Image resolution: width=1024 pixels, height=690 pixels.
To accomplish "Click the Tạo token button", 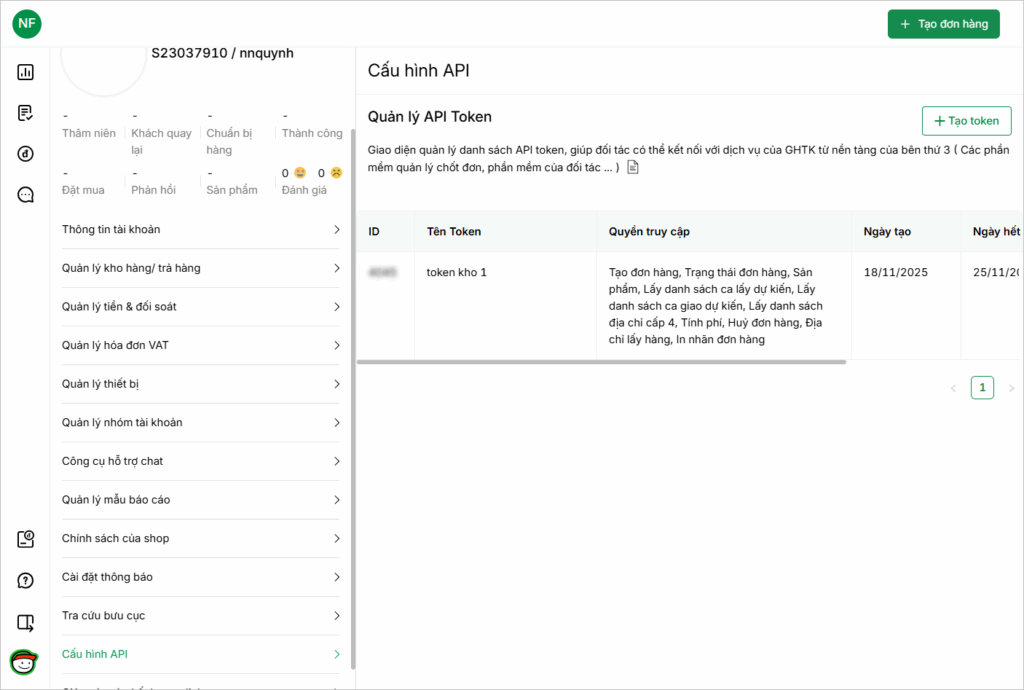I will [966, 121].
